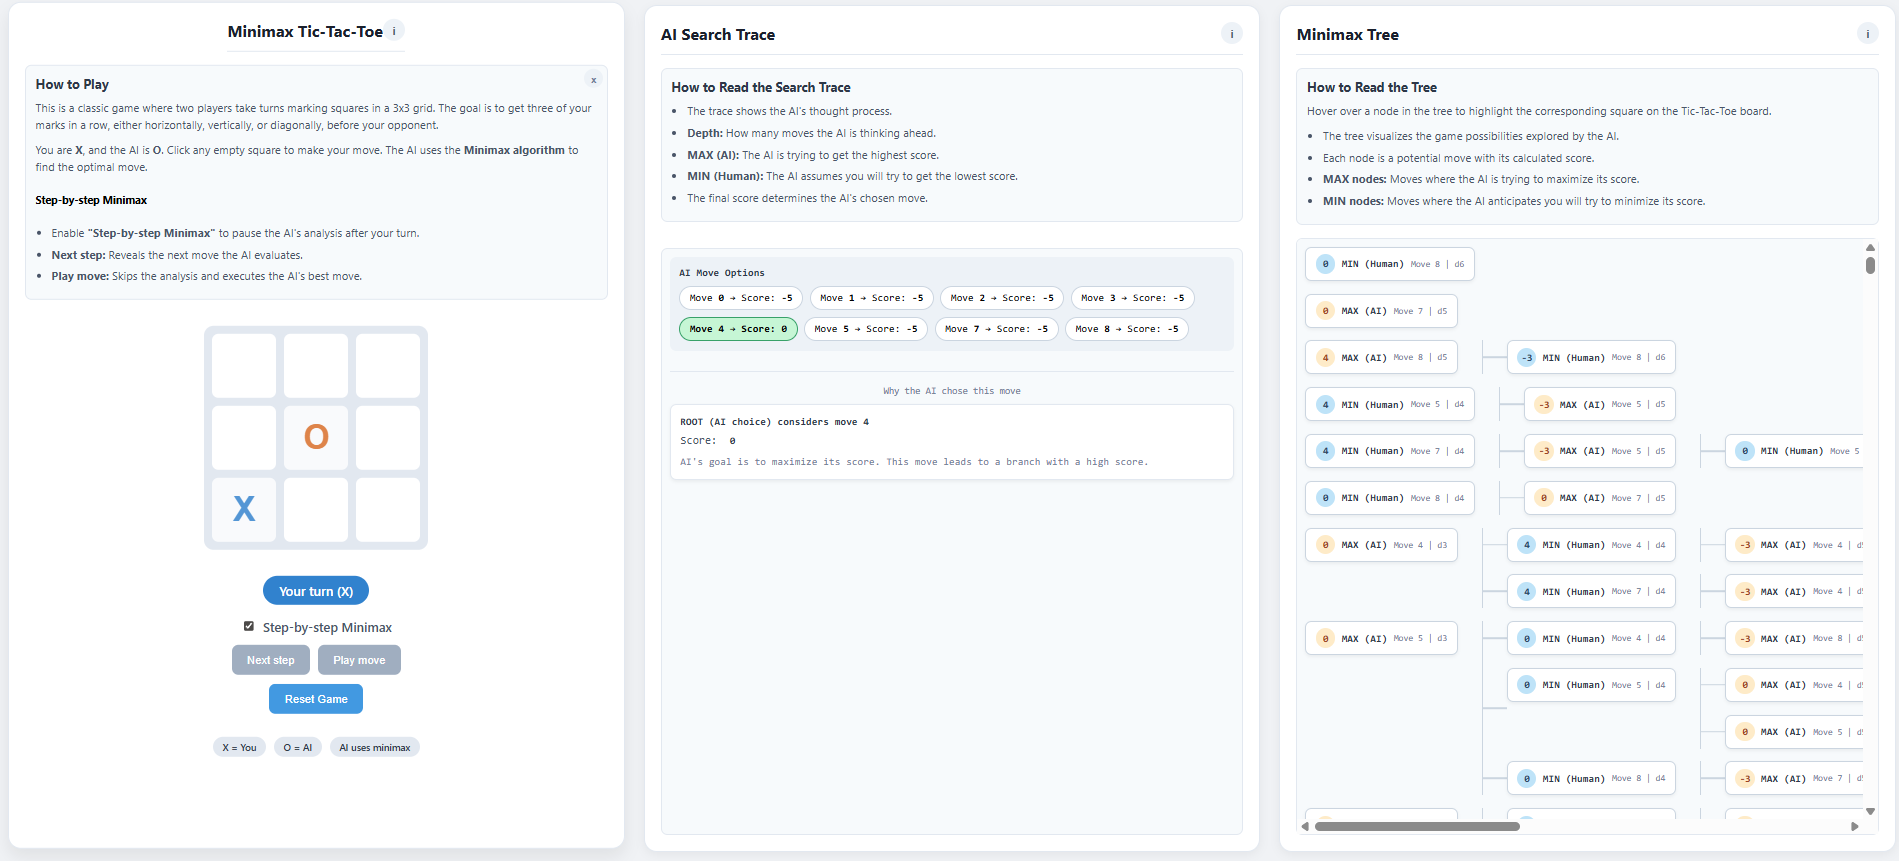
Task: Mark the bottom-center square of the board
Action: coord(316,509)
